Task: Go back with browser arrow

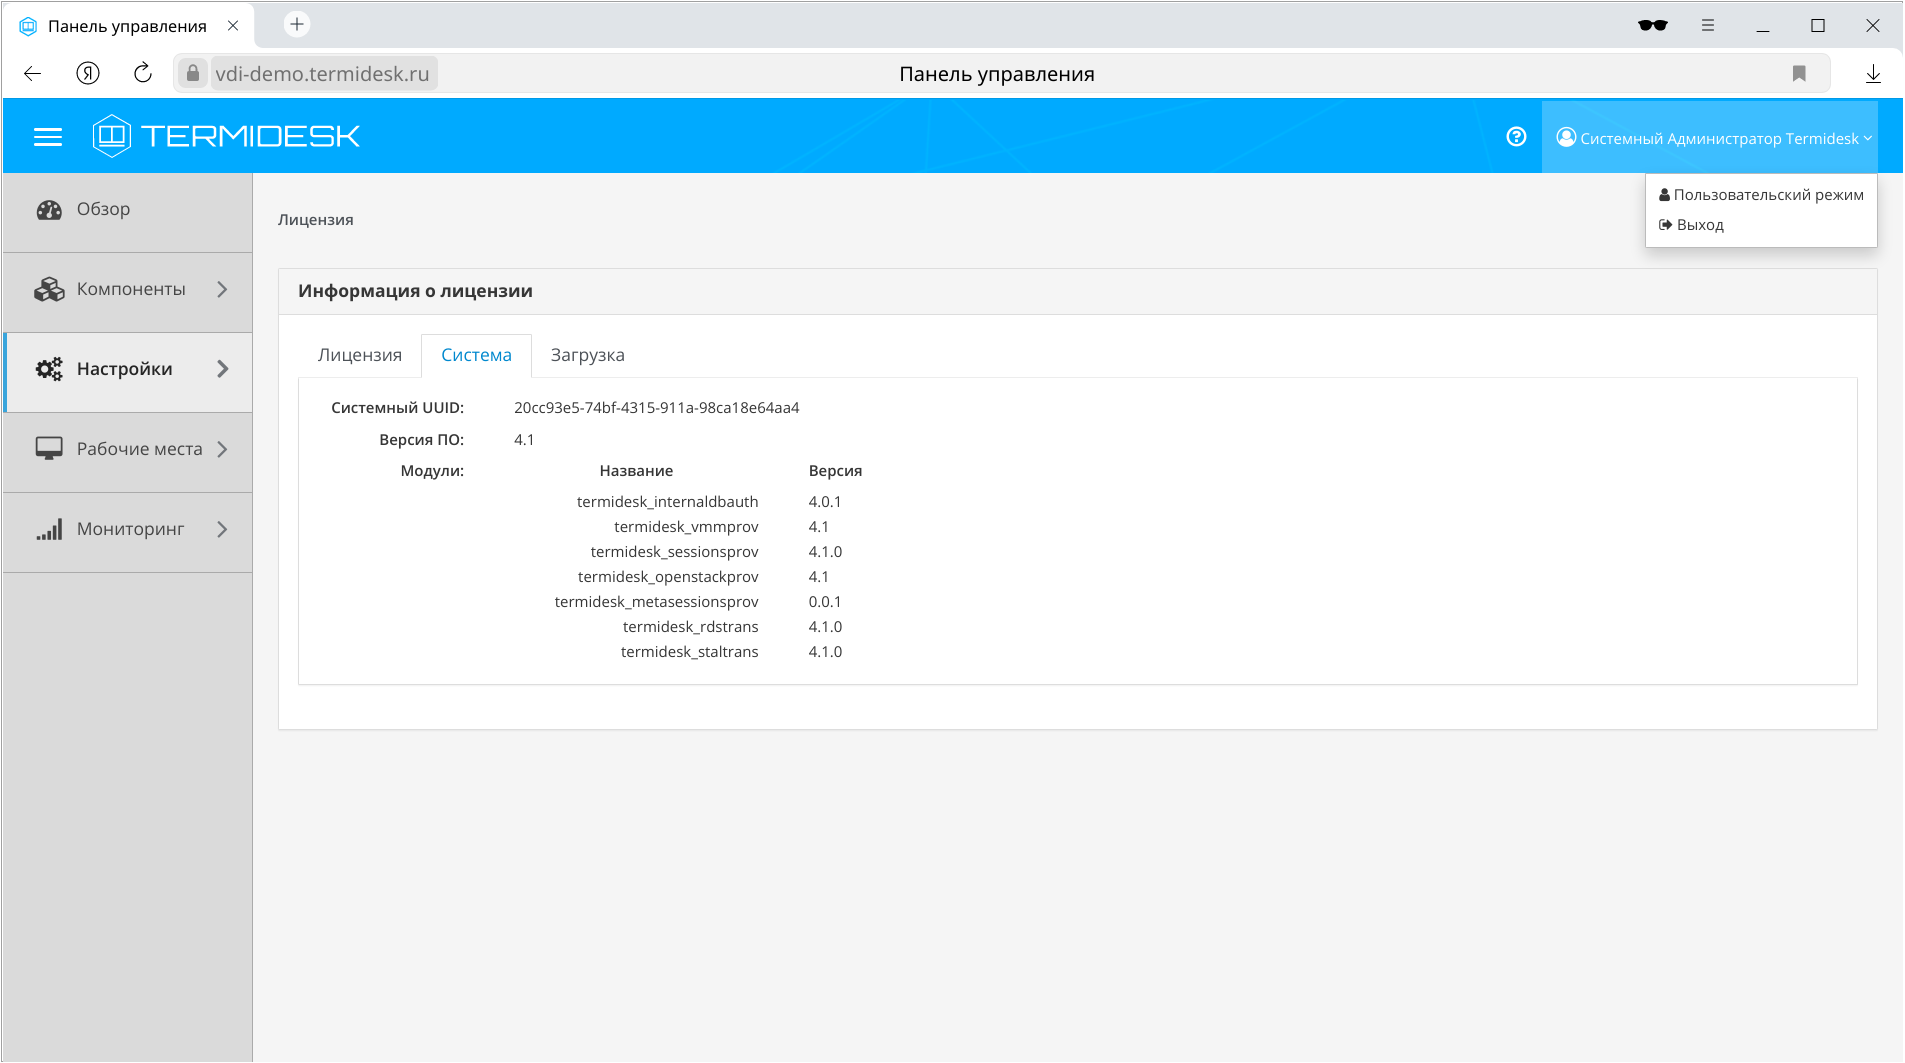Action: [32, 73]
